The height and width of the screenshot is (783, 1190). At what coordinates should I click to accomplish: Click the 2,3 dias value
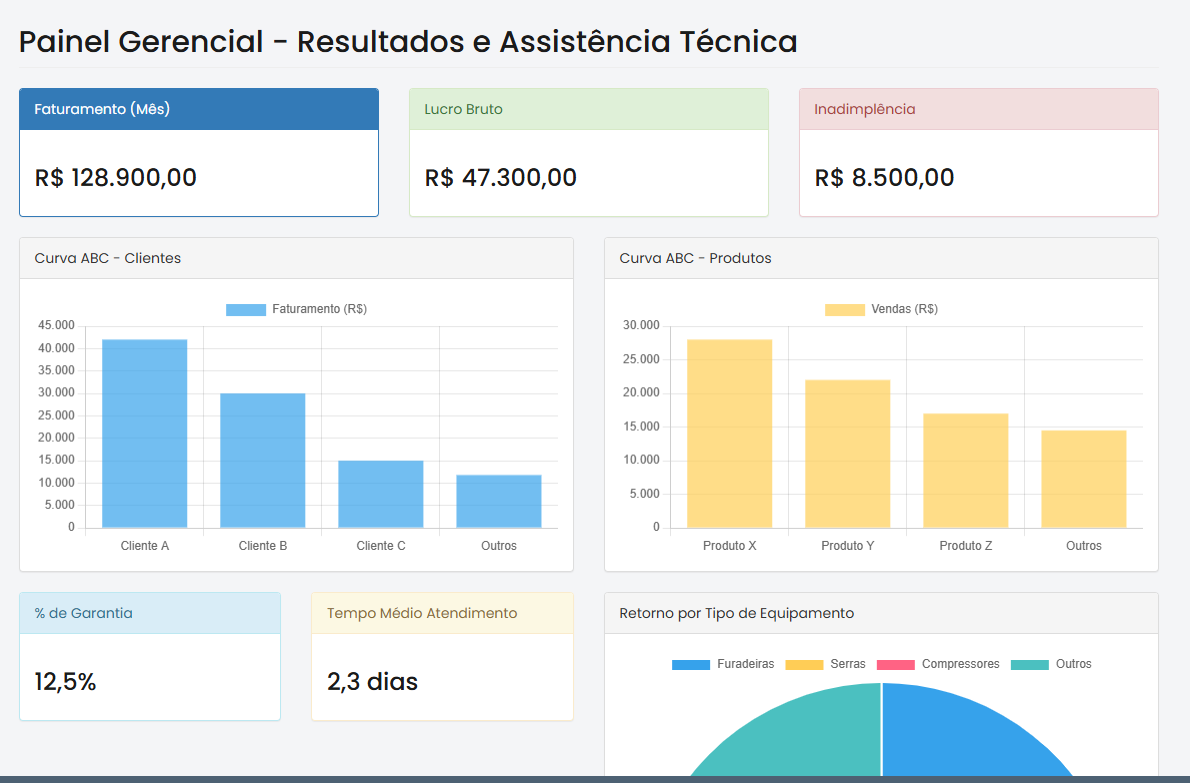click(373, 681)
